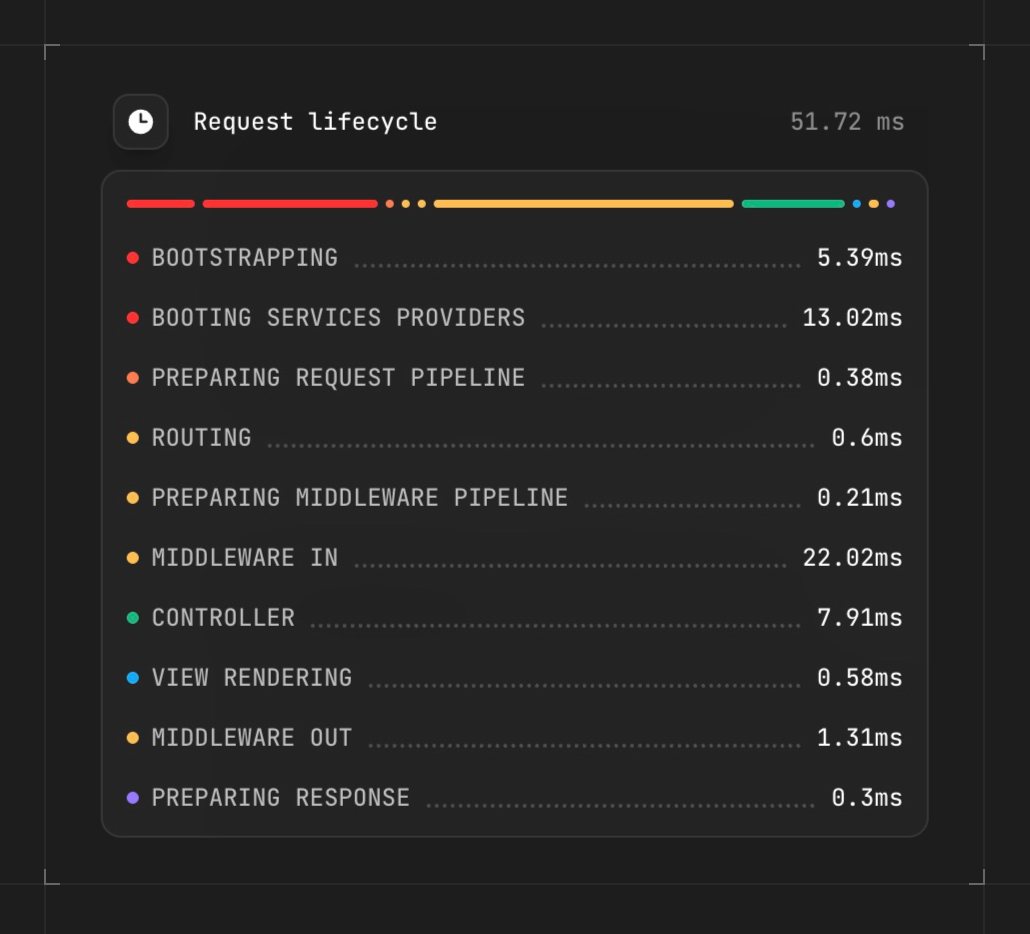Screen dimensions: 1030x934
Task: Click the 51.72 ms total duration
Action: pyautogui.click(x=847, y=122)
